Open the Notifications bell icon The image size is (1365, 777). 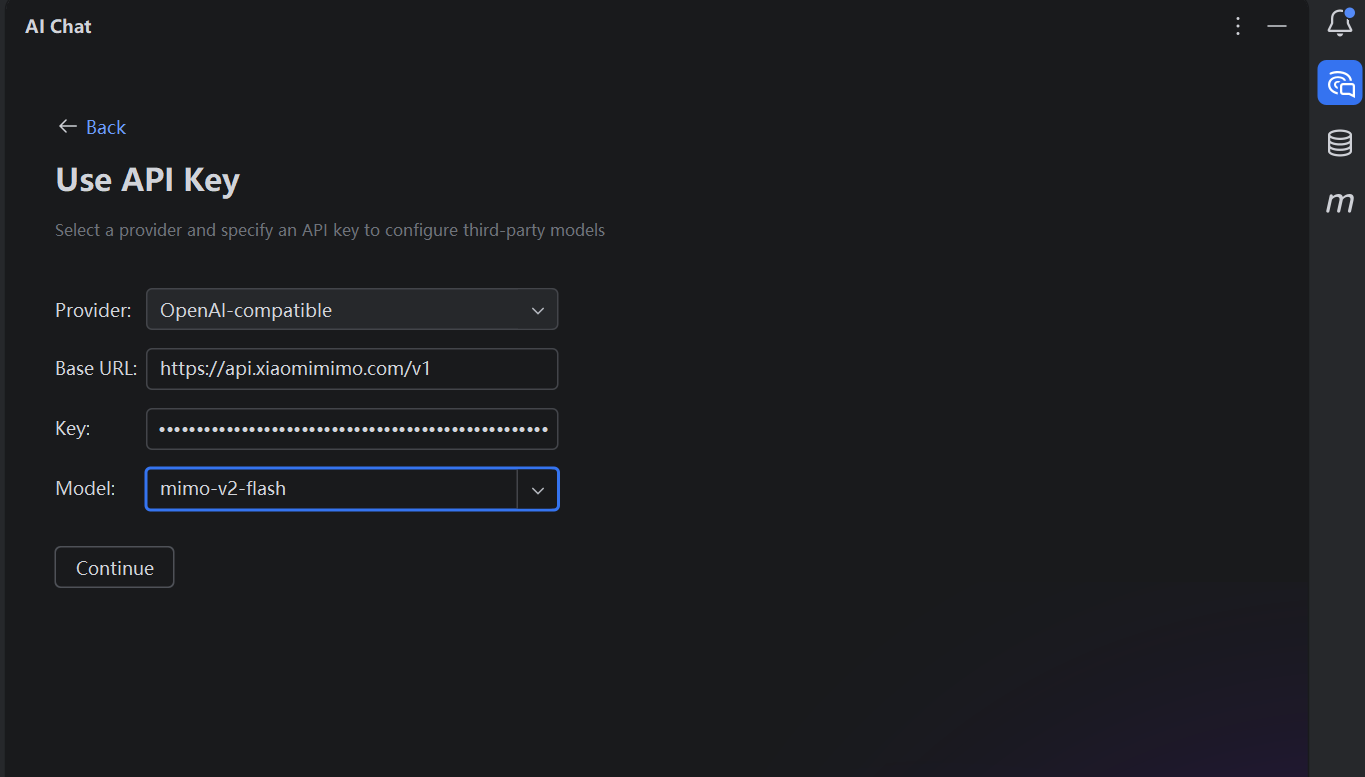[x=1340, y=23]
